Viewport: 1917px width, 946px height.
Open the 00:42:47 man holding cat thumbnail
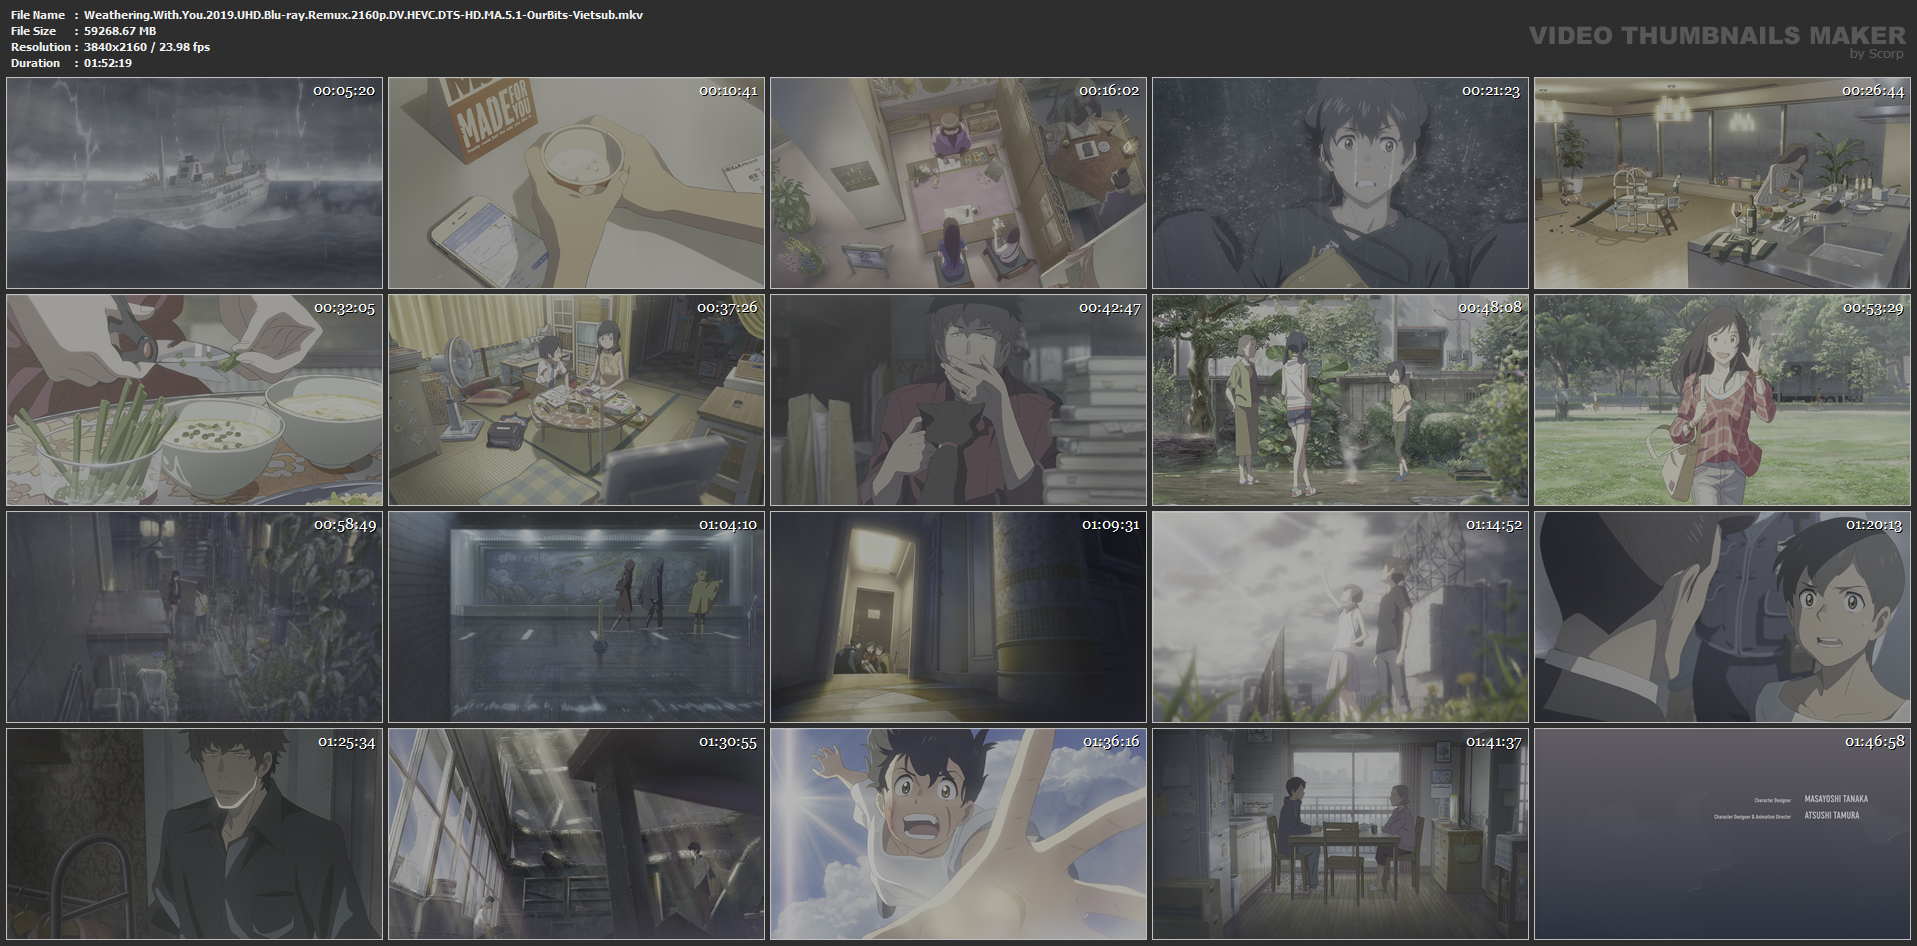[958, 400]
